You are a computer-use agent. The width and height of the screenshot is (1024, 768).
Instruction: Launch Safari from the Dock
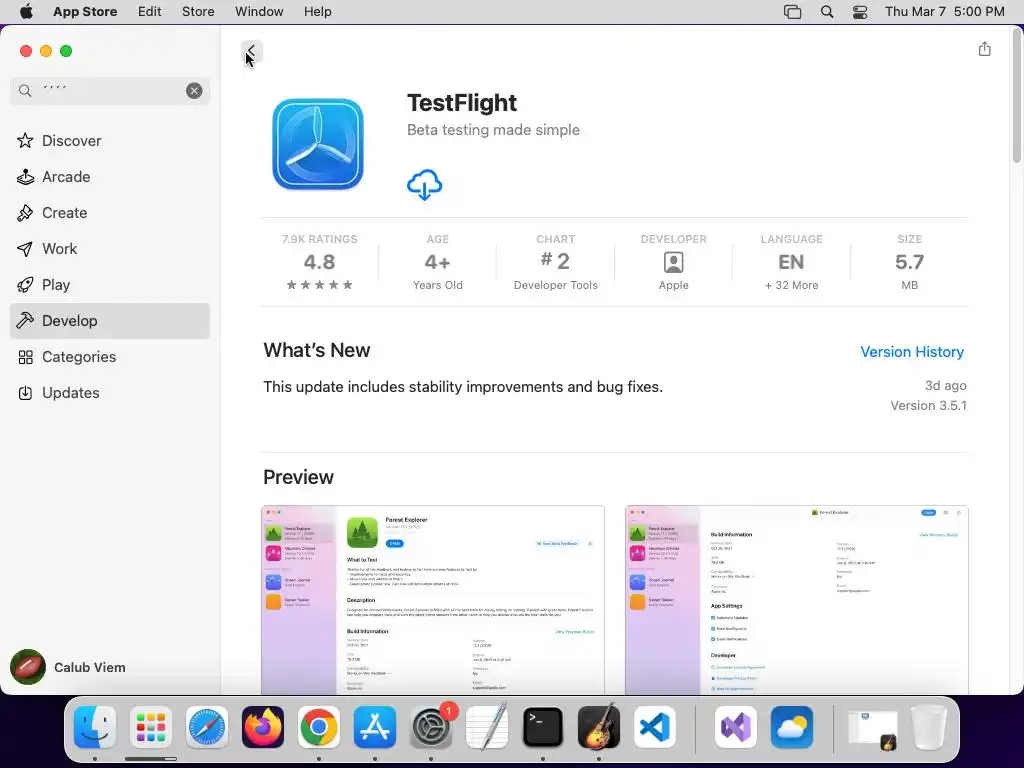pos(207,727)
